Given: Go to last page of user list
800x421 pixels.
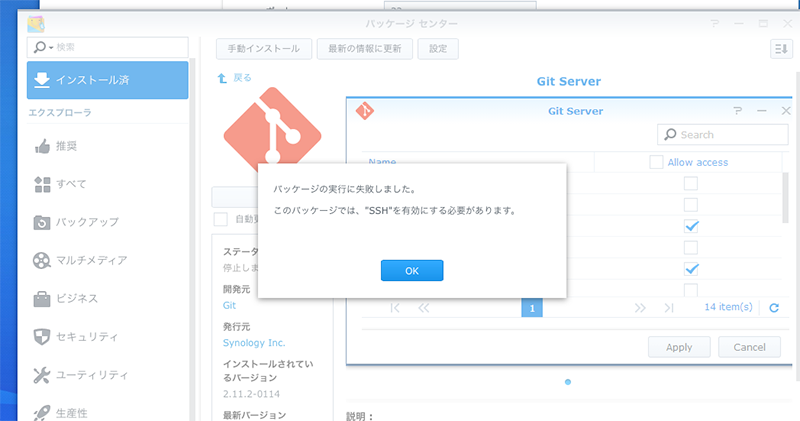Looking at the screenshot, I should (669, 308).
